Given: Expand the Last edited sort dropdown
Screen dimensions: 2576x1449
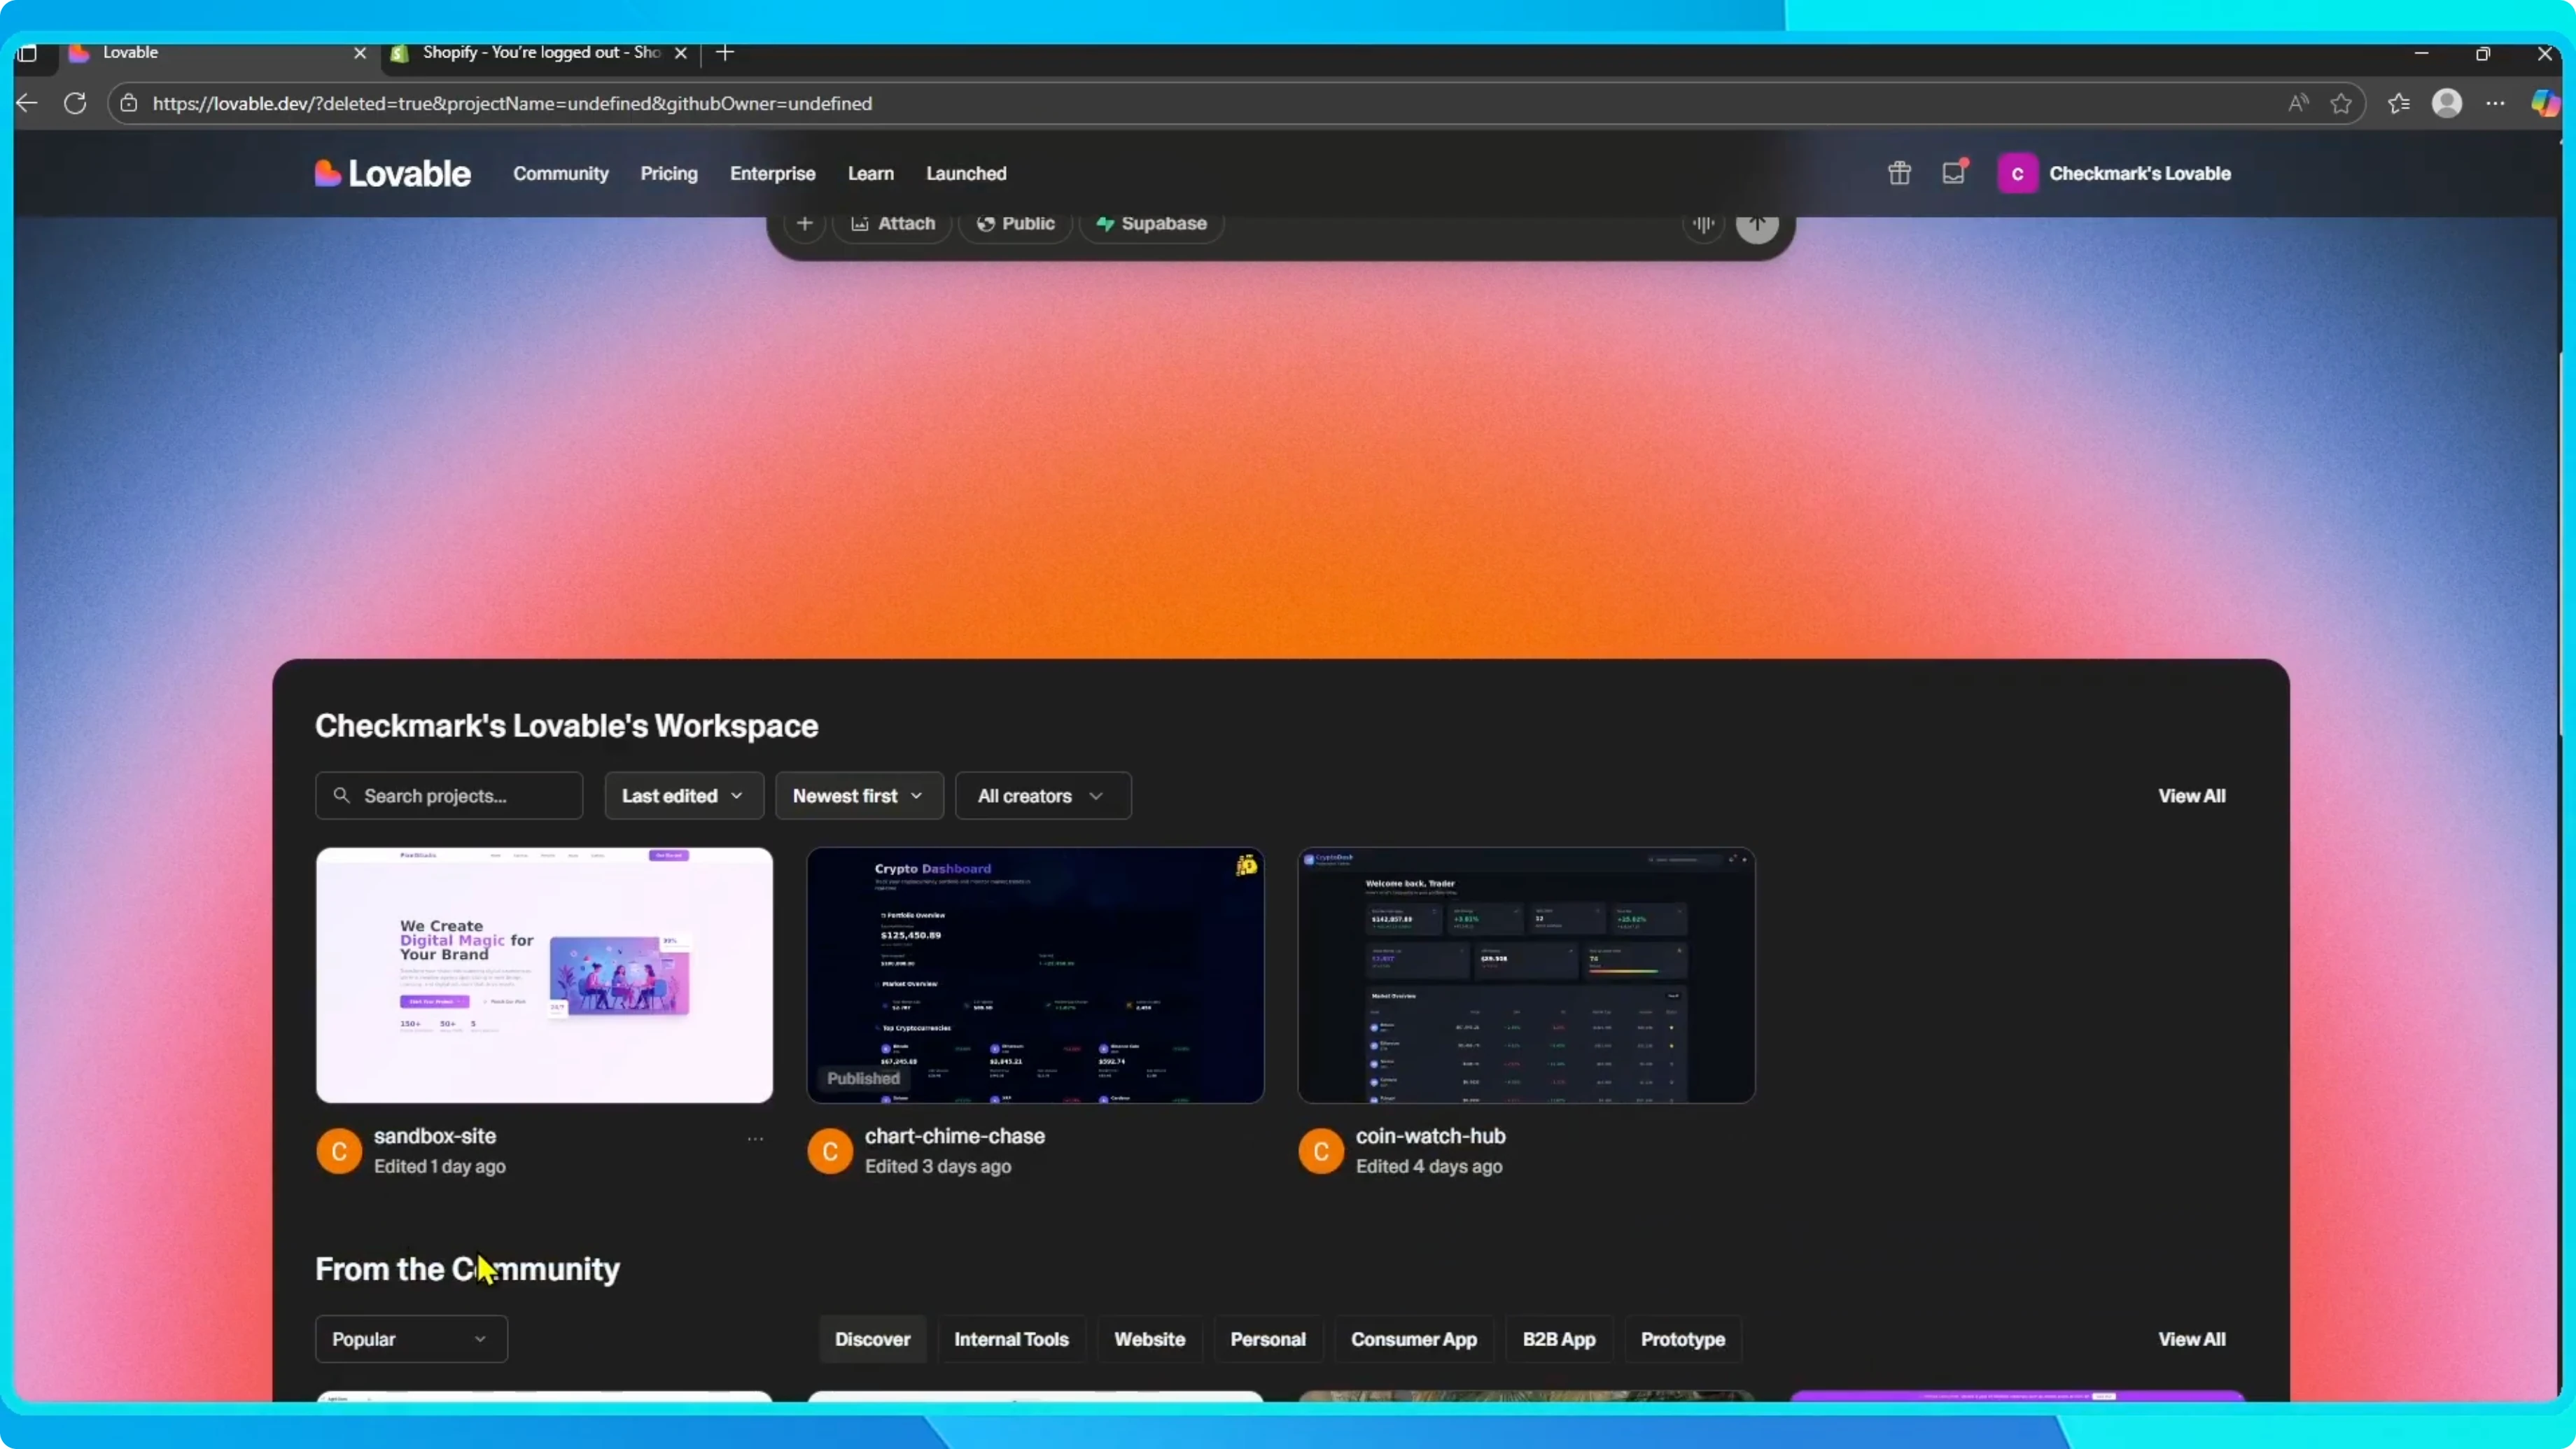Looking at the screenshot, I should (x=684, y=796).
